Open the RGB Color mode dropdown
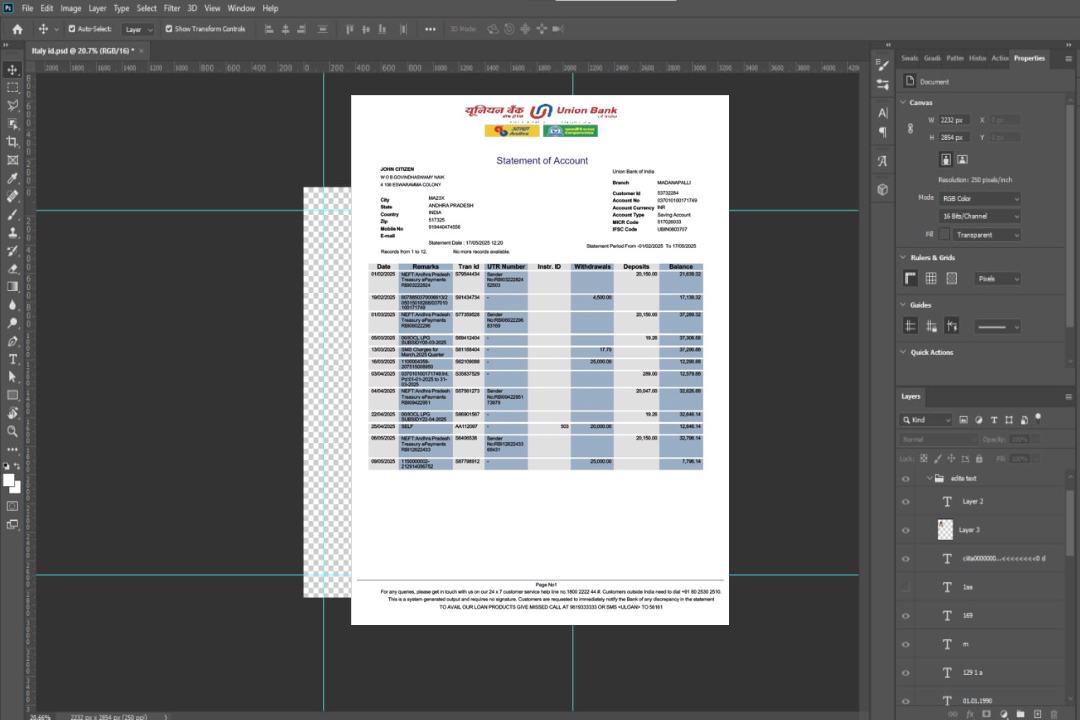The image size is (1080, 720). point(979,198)
